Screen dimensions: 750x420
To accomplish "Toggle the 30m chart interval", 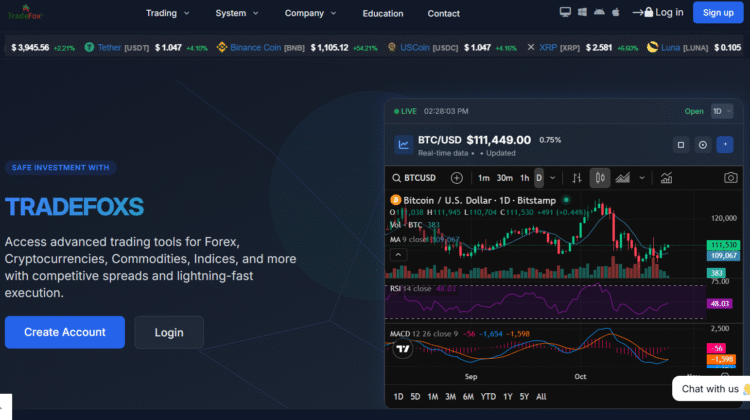I will pos(504,178).
